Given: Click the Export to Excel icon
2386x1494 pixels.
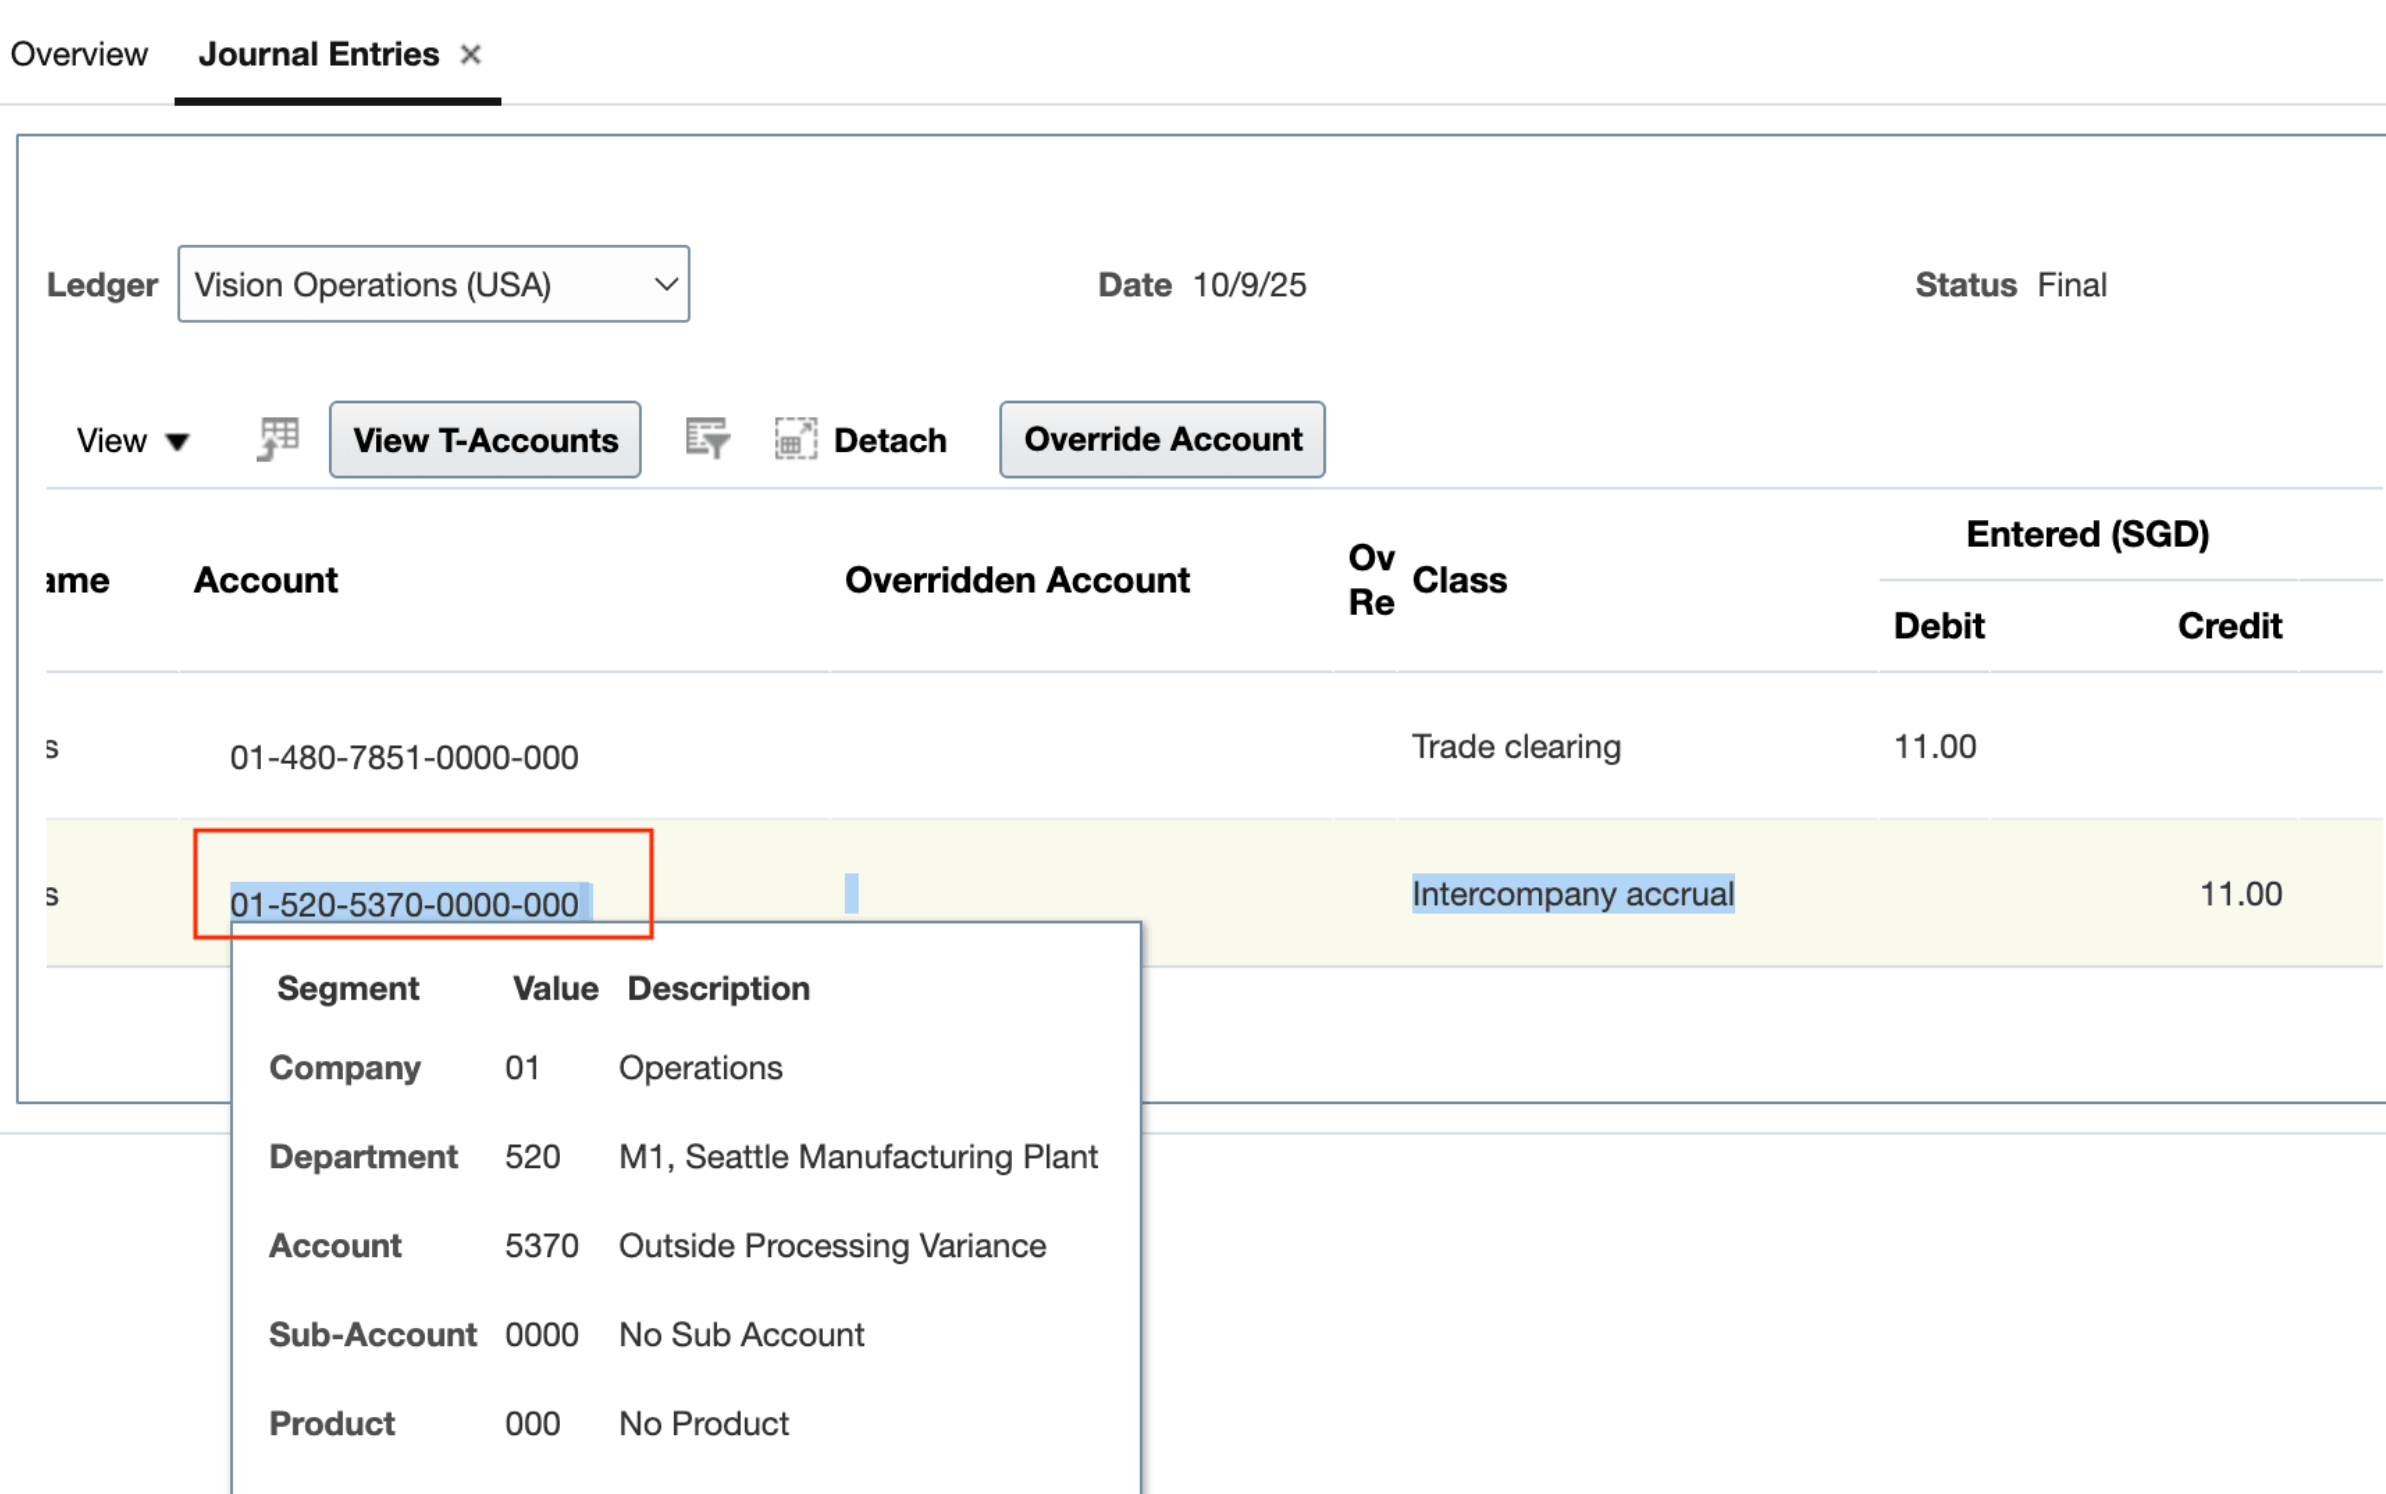Looking at the screenshot, I should tap(277, 439).
